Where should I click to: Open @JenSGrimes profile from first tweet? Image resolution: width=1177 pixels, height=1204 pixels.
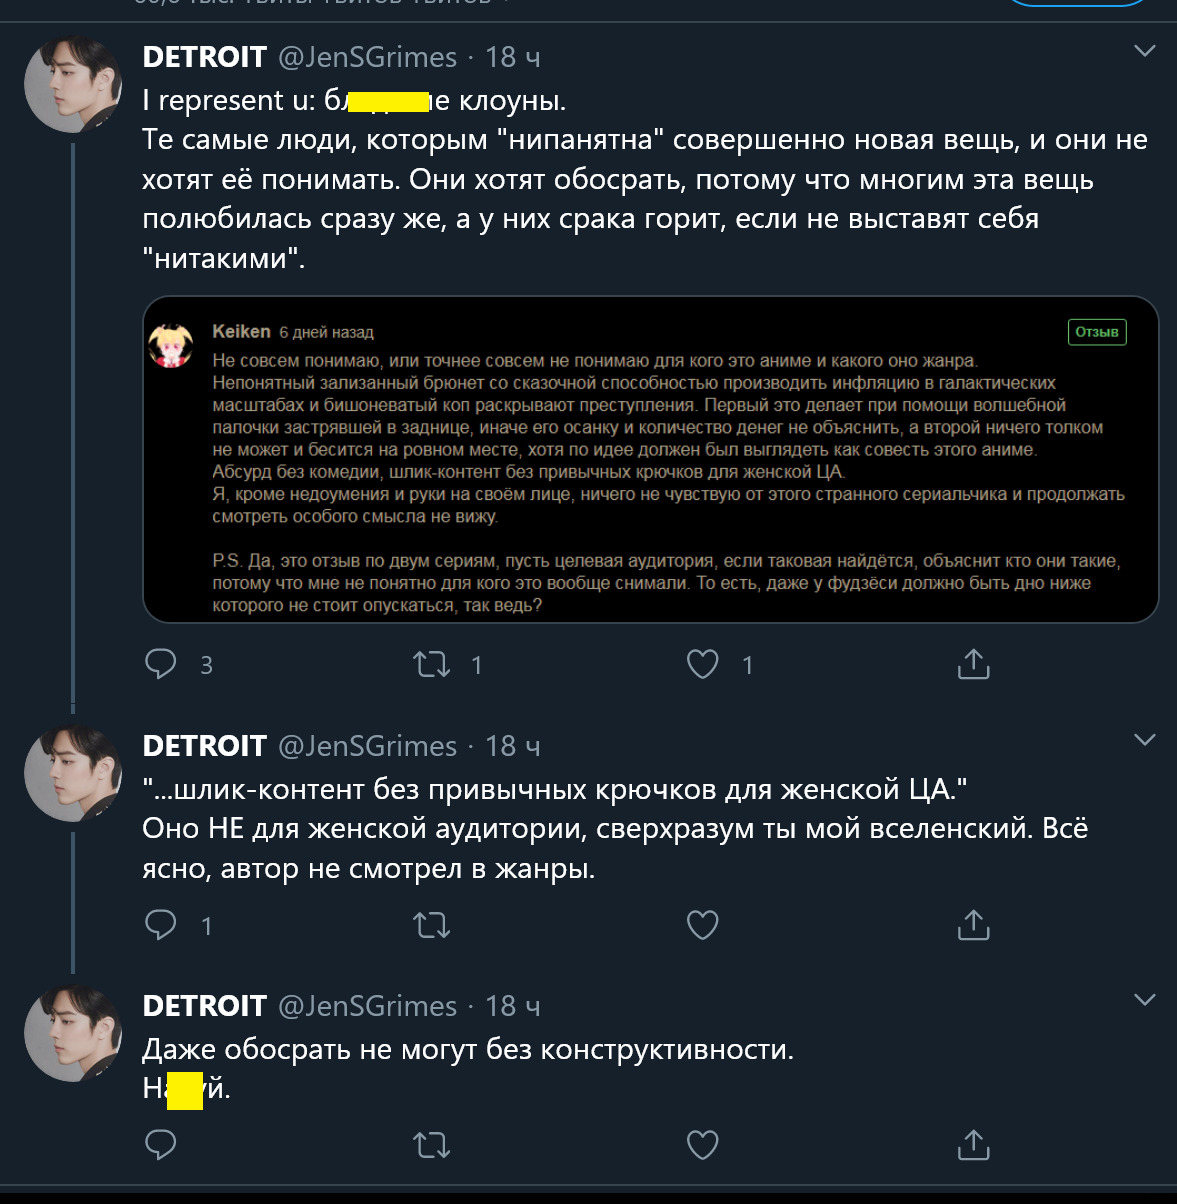tap(367, 57)
